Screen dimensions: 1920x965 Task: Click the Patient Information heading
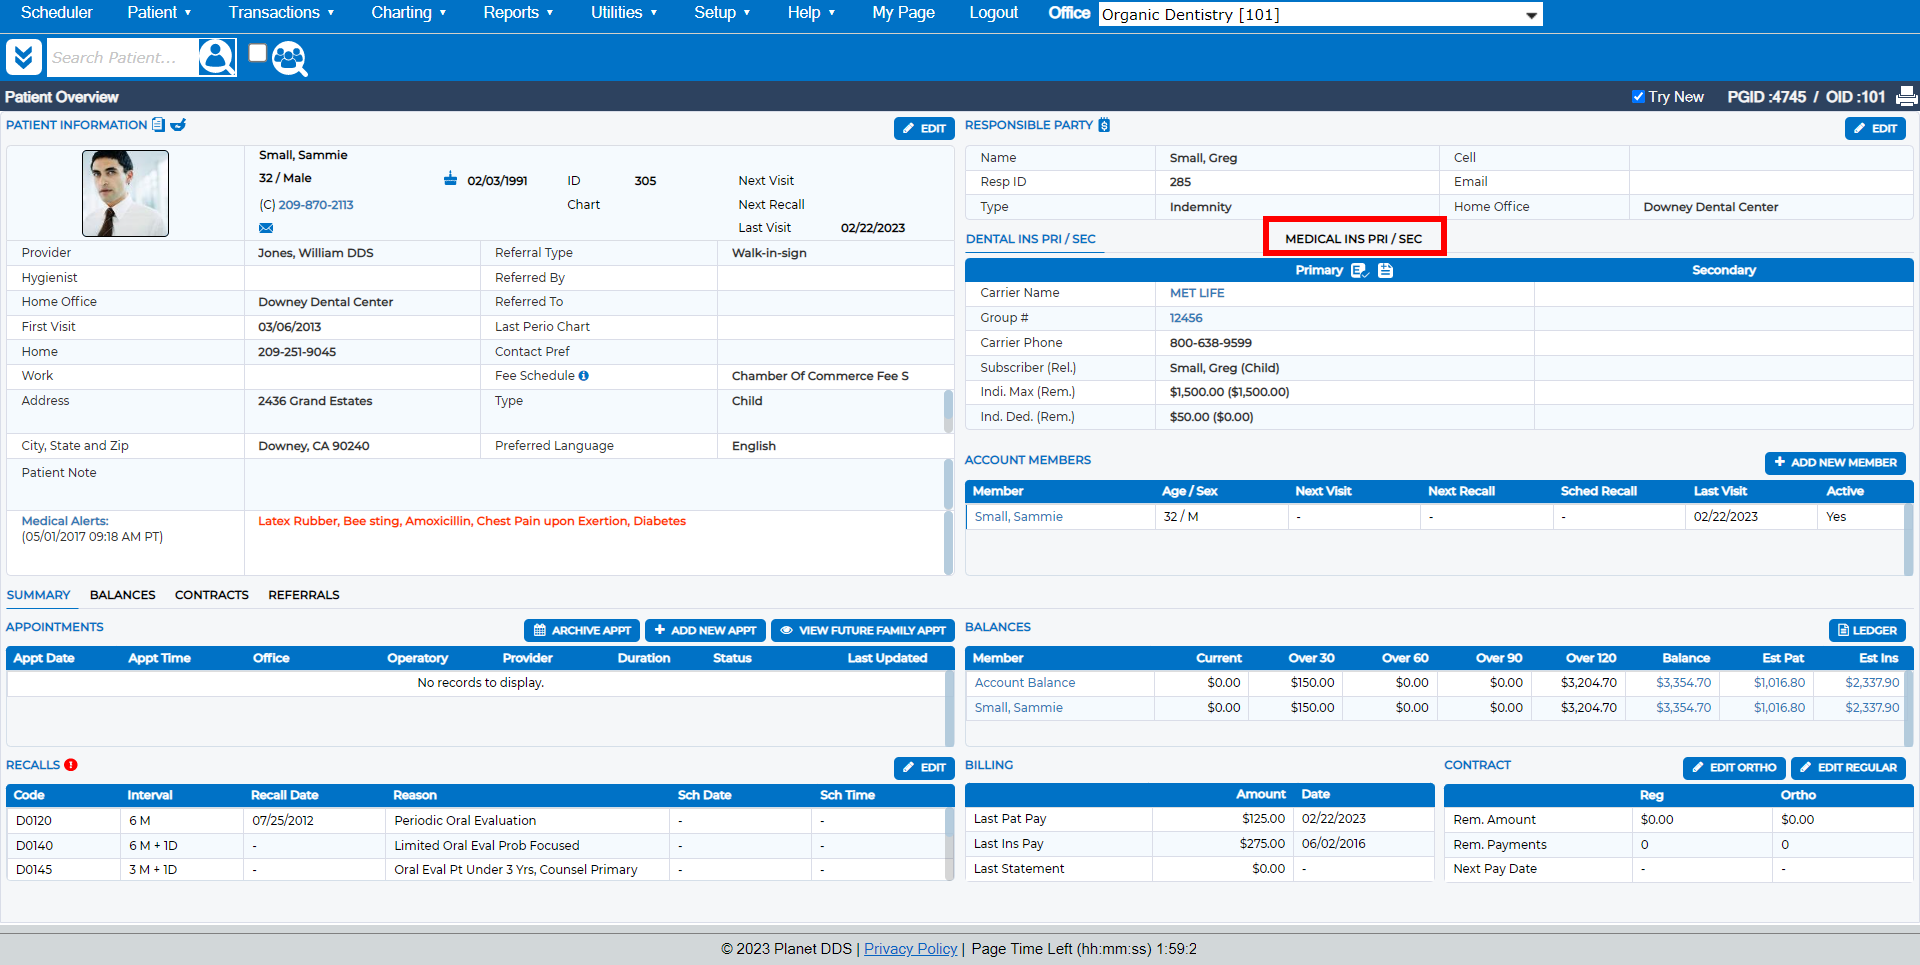click(77, 125)
